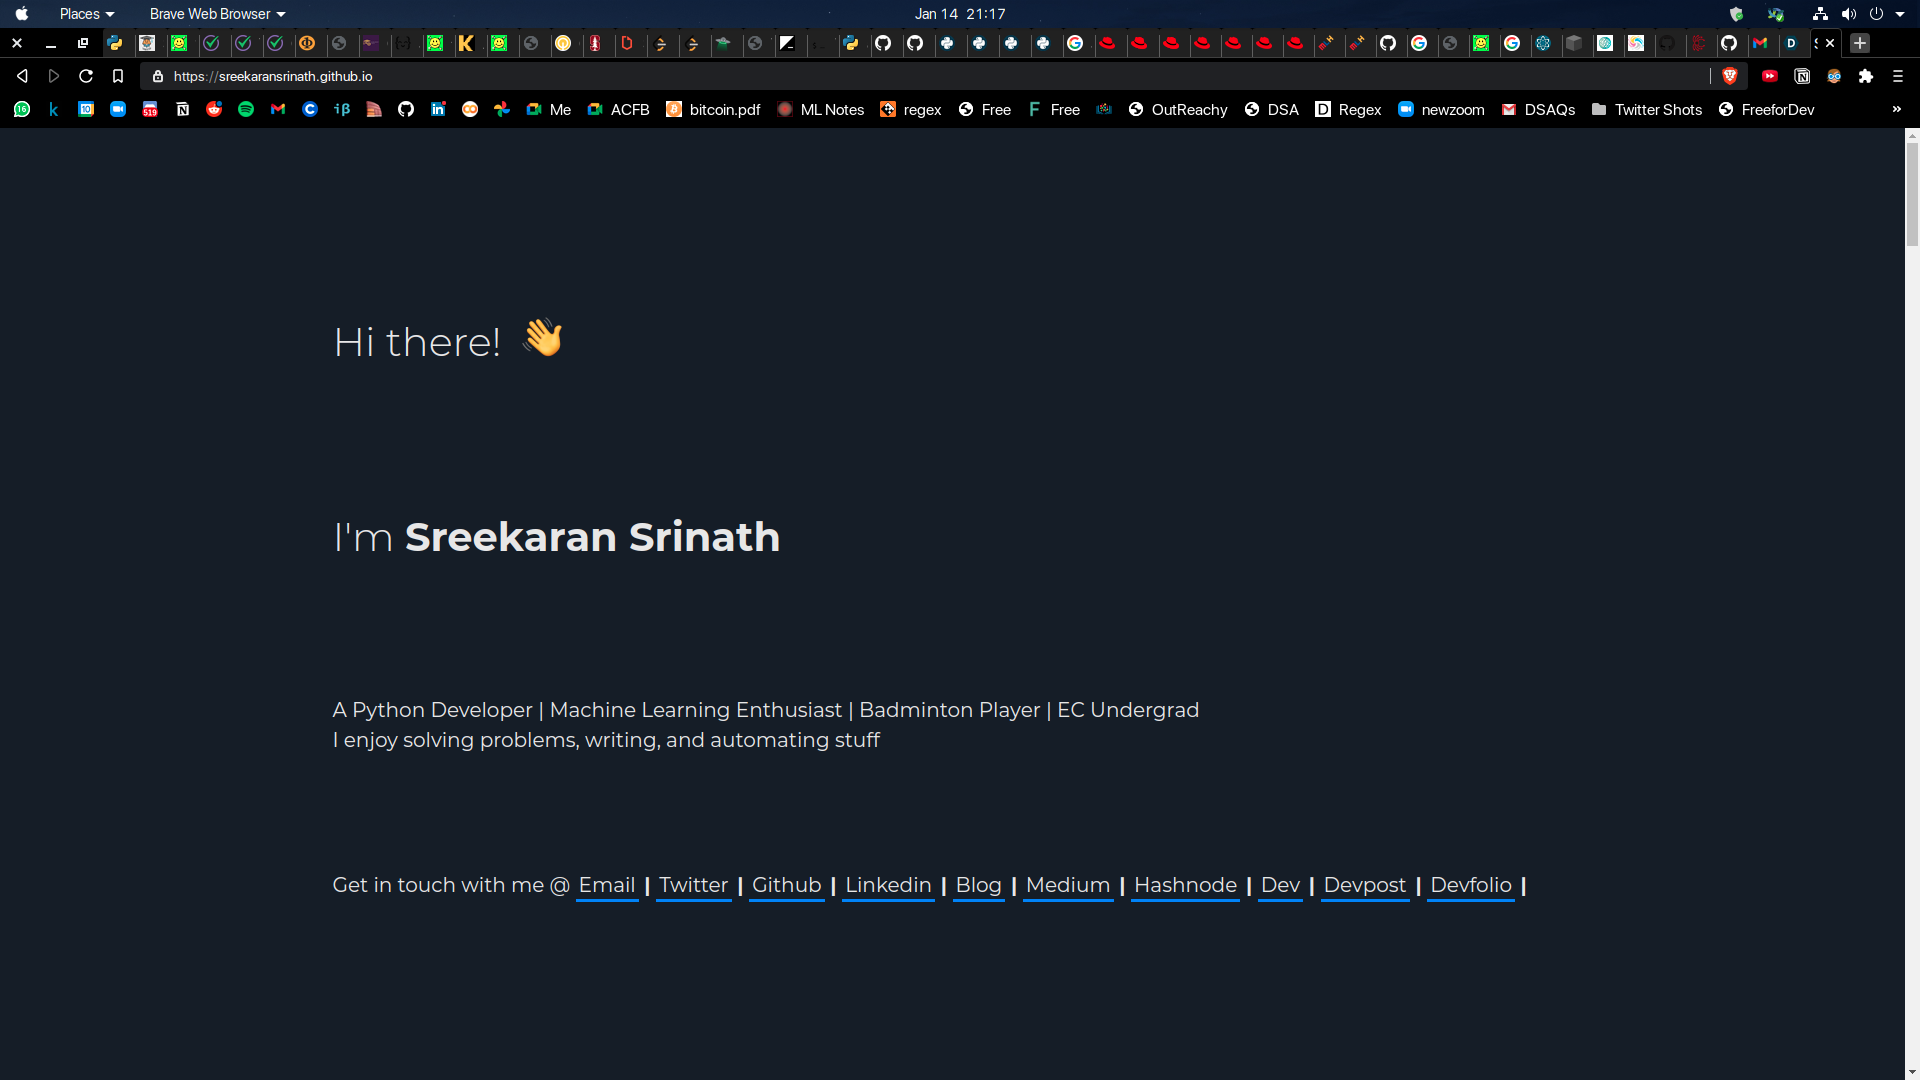Open the Brave hamburger main menu
The height and width of the screenshot is (1080, 1920).
point(1898,76)
